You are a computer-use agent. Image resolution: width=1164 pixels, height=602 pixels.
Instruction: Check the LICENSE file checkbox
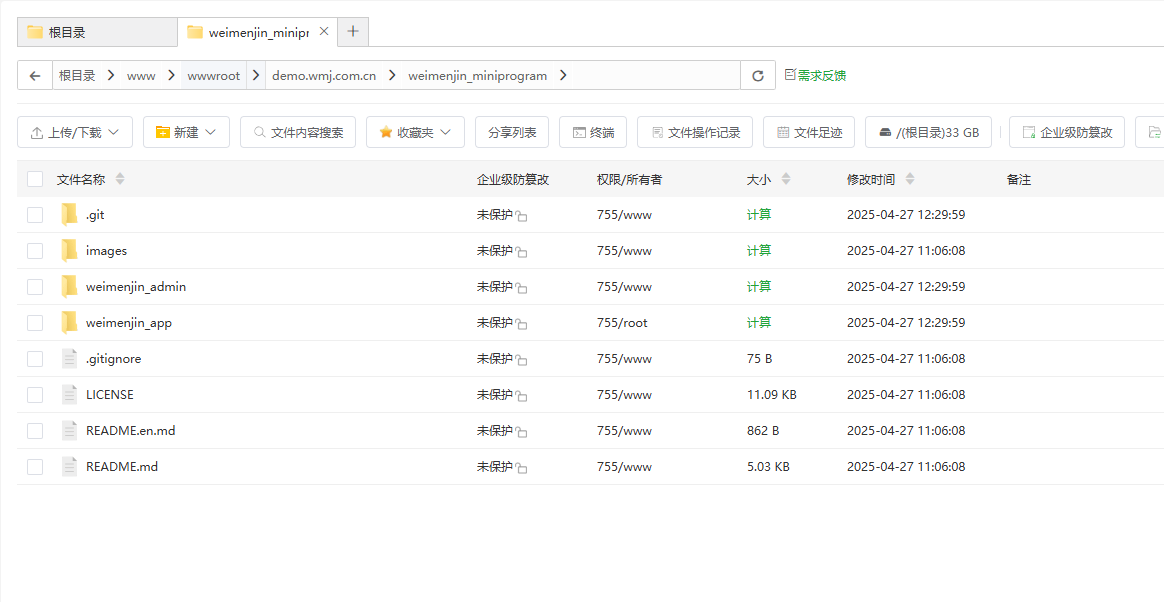[35, 395]
